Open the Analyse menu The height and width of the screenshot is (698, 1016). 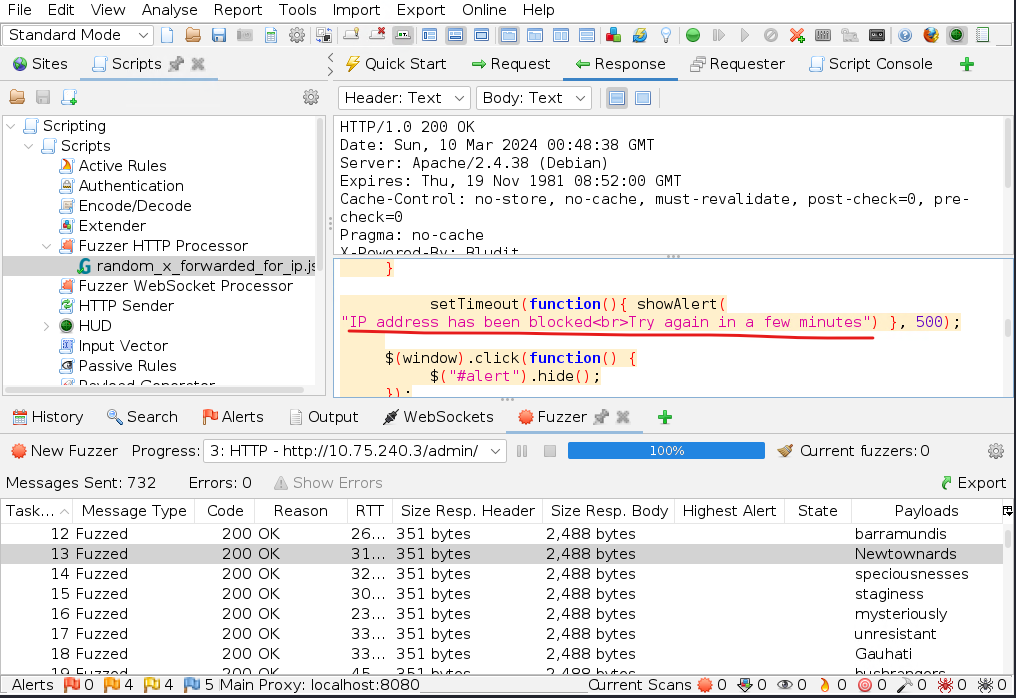pyautogui.click(x=169, y=10)
